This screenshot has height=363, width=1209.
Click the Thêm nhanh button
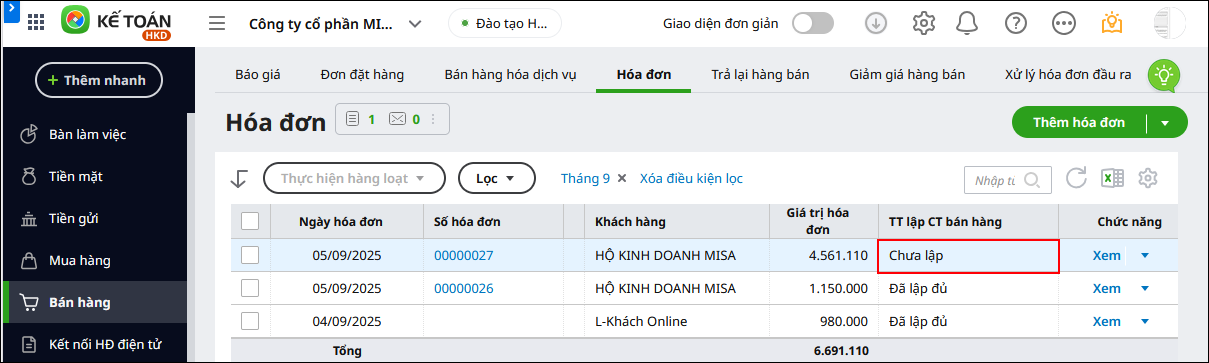99,80
